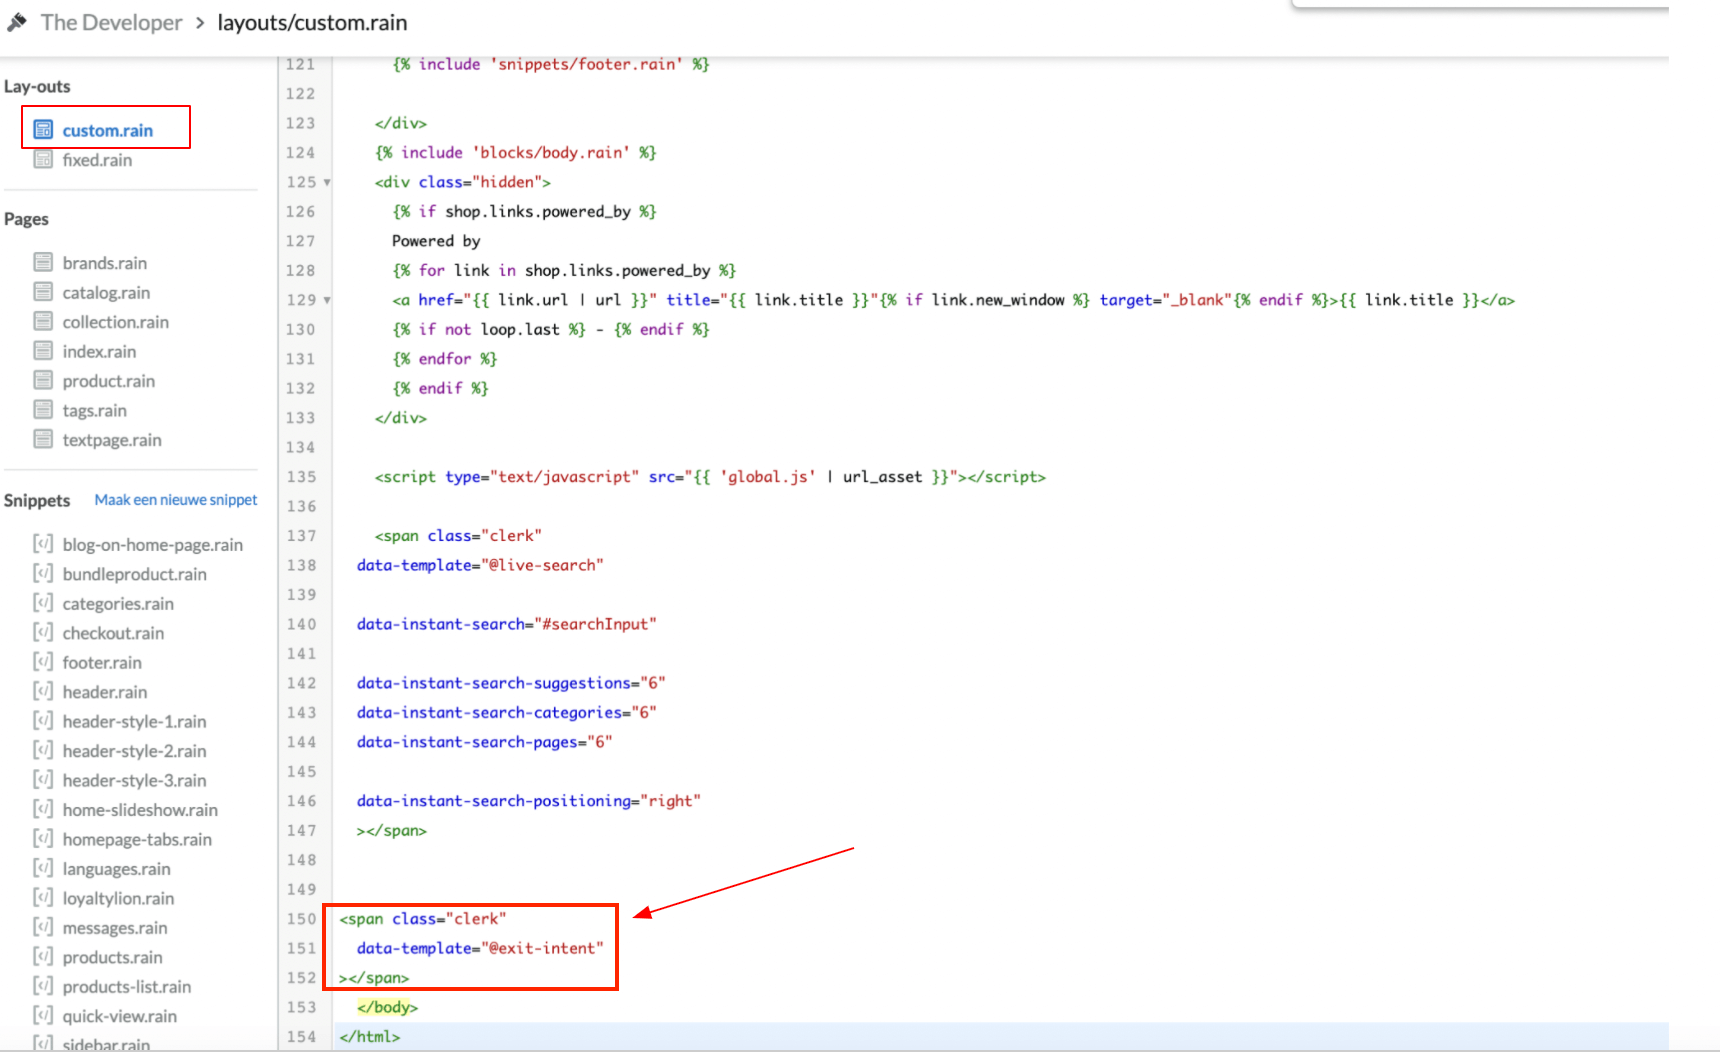The image size is (1720, 1052).
Task: Click Maak een nieuwe snippet link
Action: (176, 500)
